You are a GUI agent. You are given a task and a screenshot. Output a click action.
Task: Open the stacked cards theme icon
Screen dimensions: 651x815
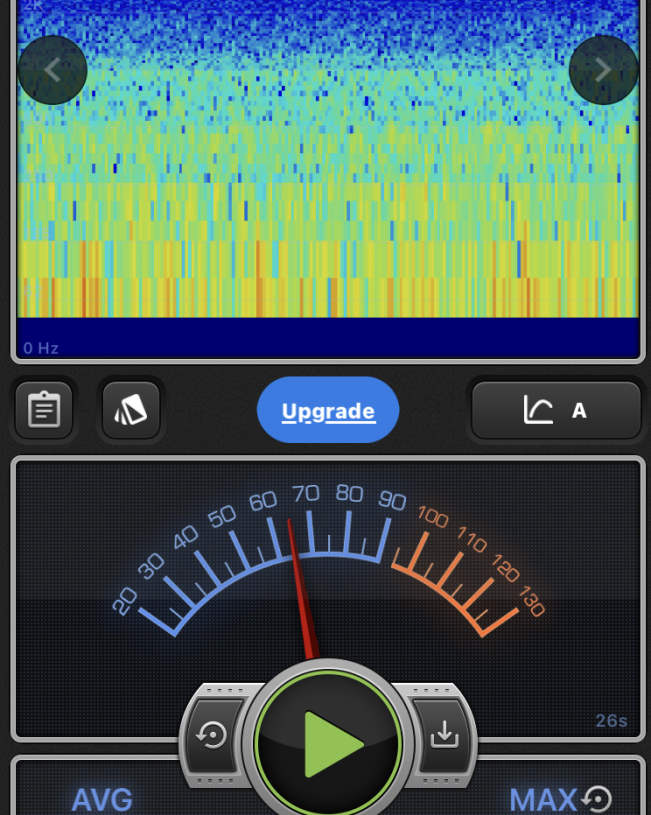[131, 410]
